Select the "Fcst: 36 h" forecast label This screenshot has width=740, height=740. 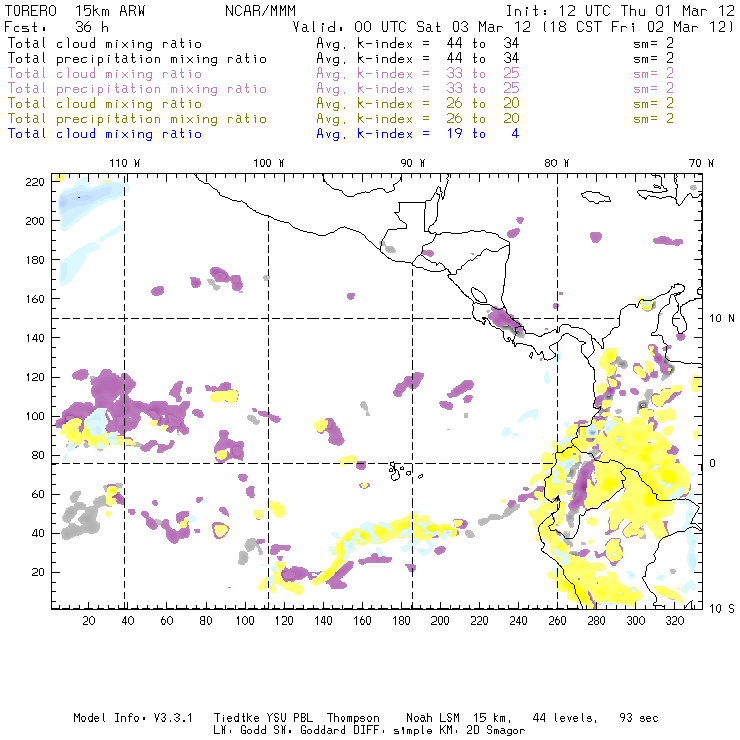pos(57,27)
